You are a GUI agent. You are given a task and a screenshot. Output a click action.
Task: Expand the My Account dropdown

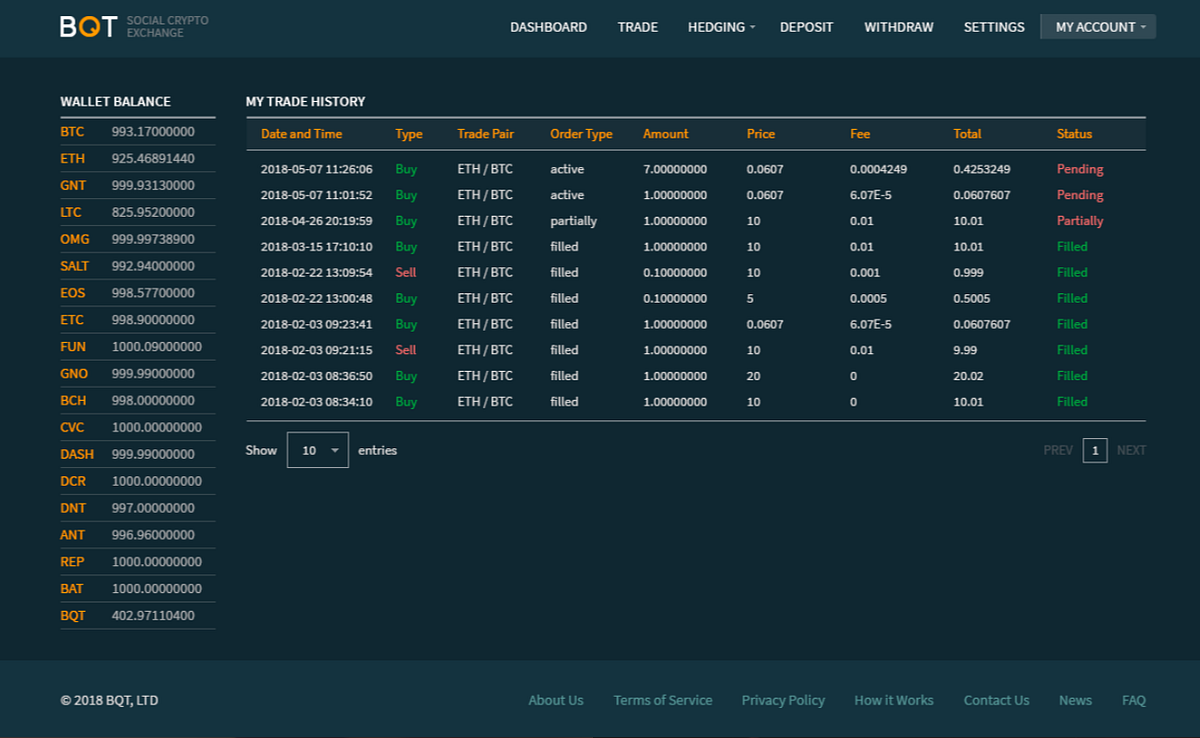tap(1099, 27)
